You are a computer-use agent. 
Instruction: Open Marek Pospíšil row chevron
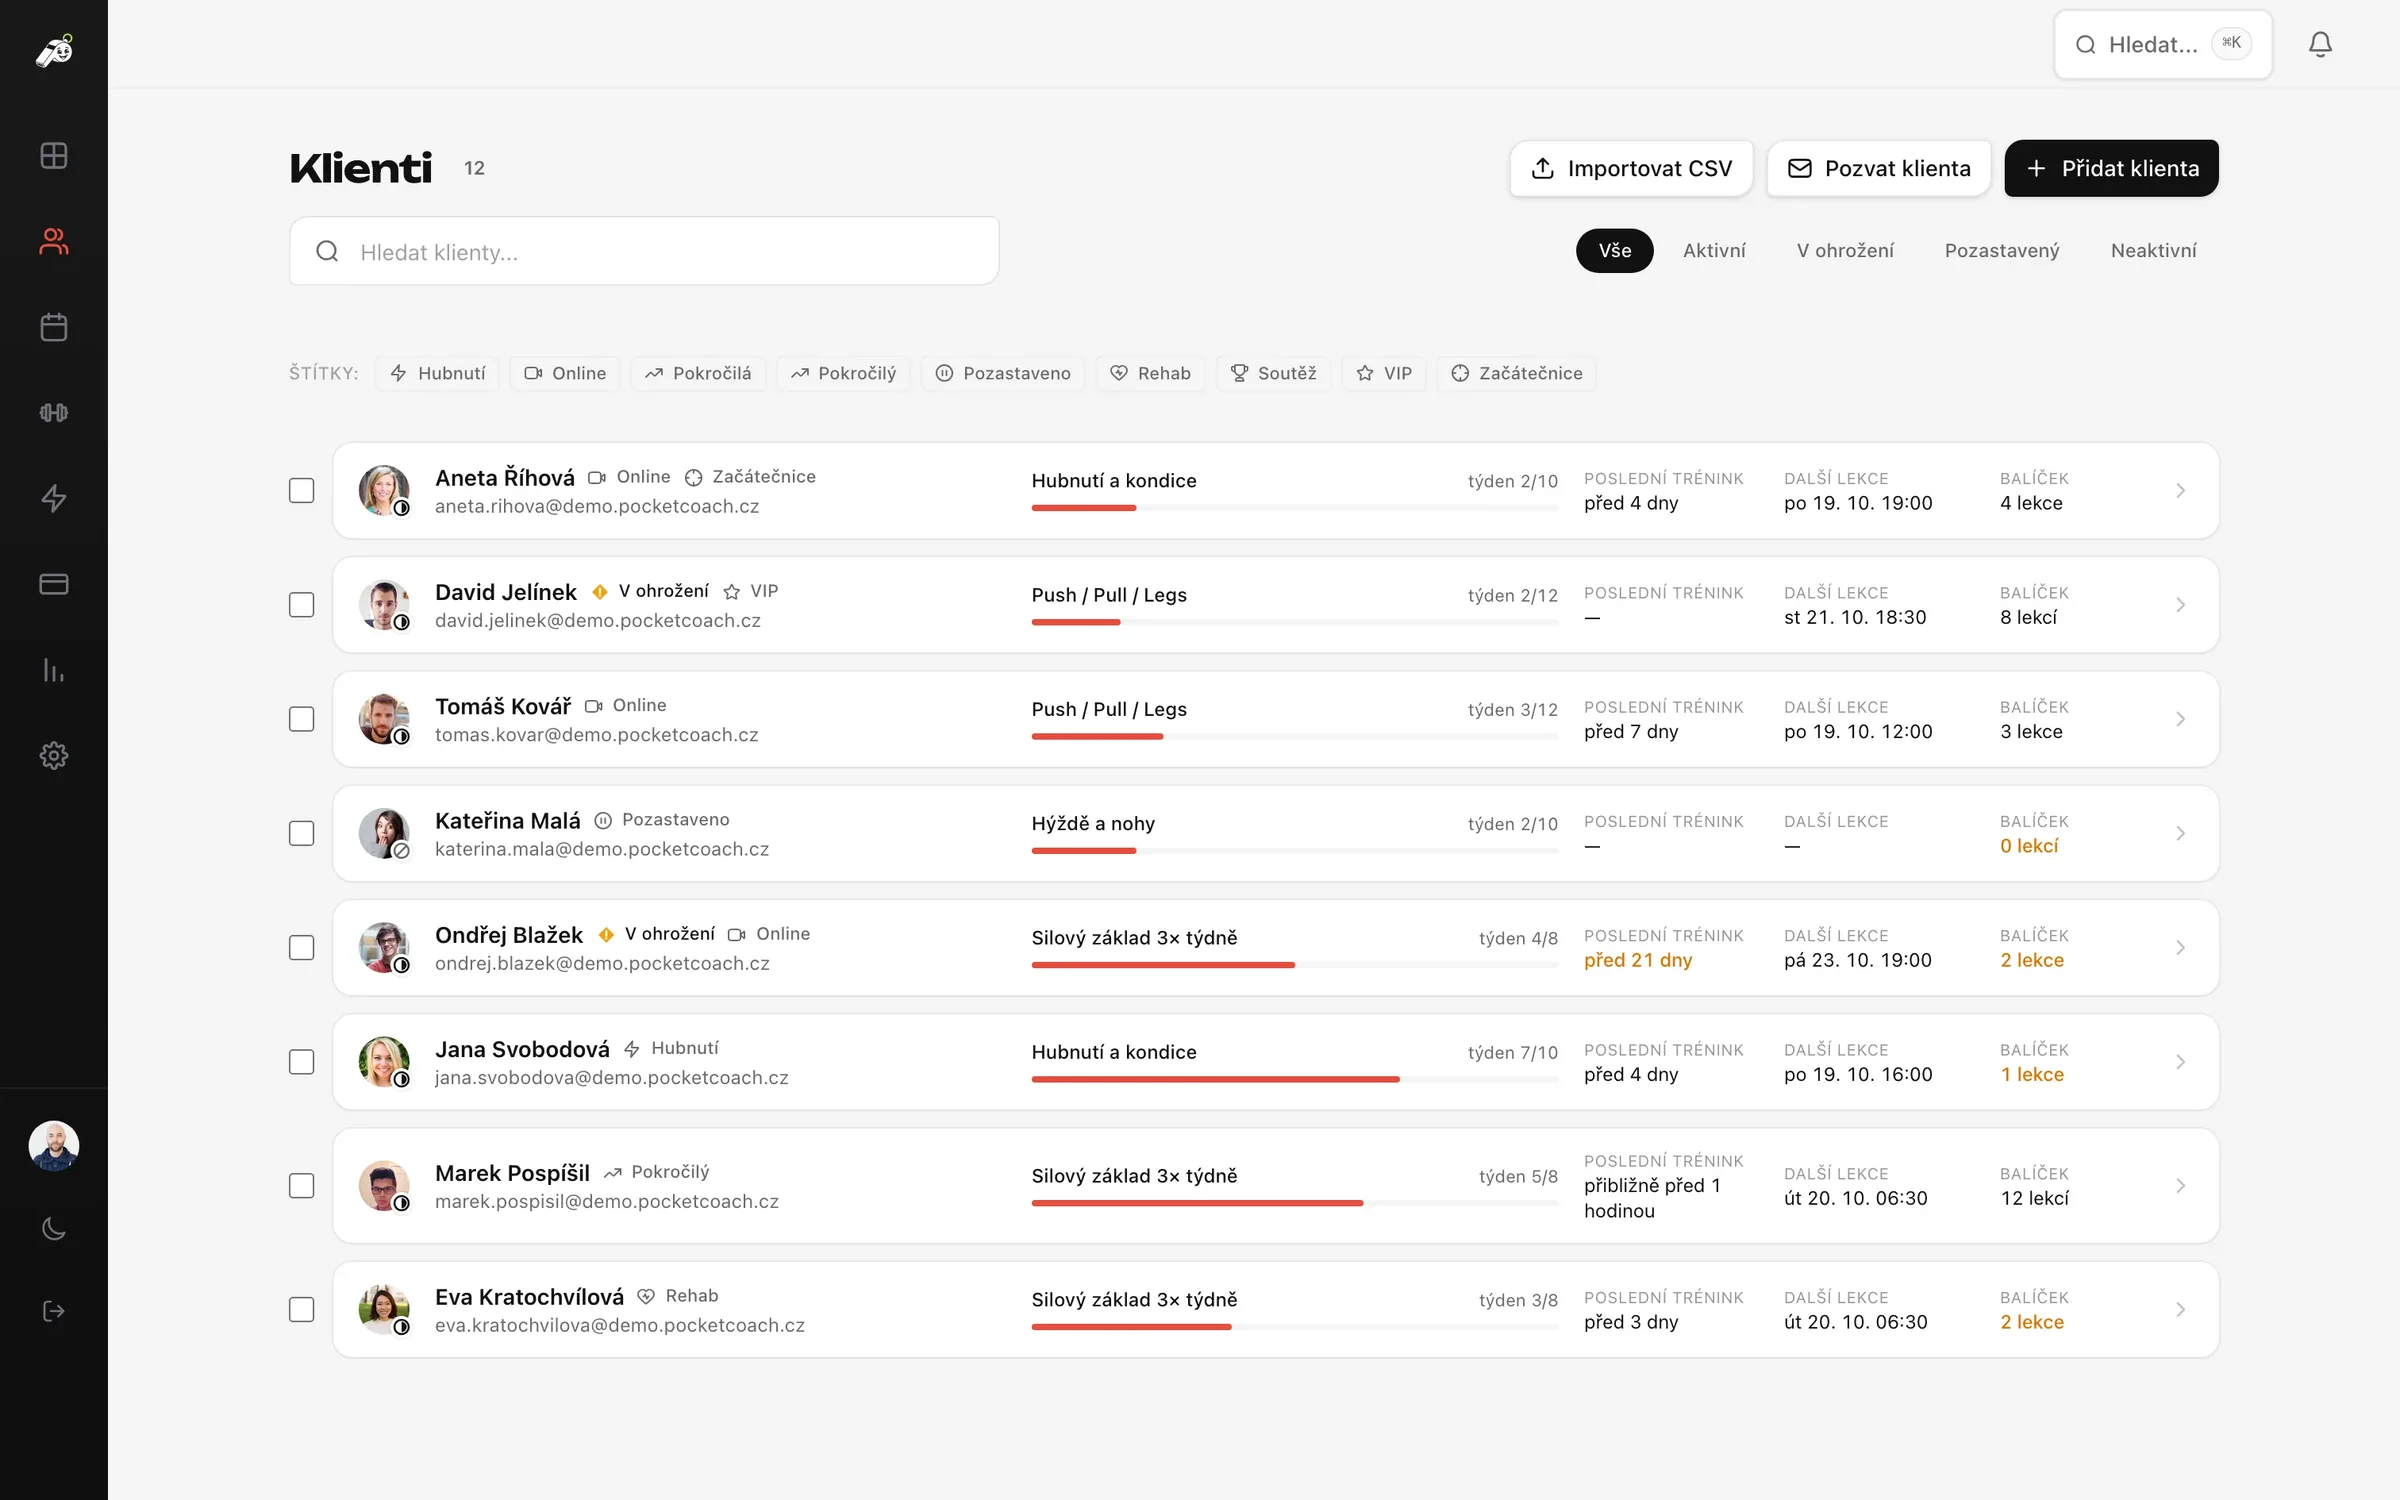click(x=2180, y=1186)
